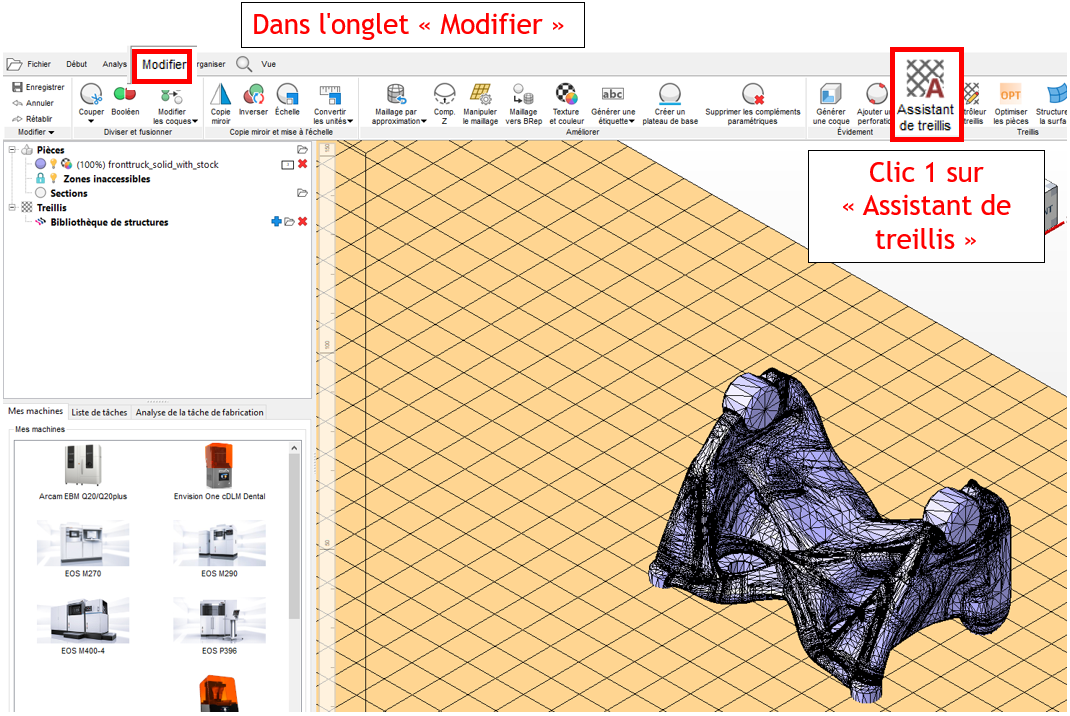
Task: Select the Booléen tool
Action: click(125, 95)
